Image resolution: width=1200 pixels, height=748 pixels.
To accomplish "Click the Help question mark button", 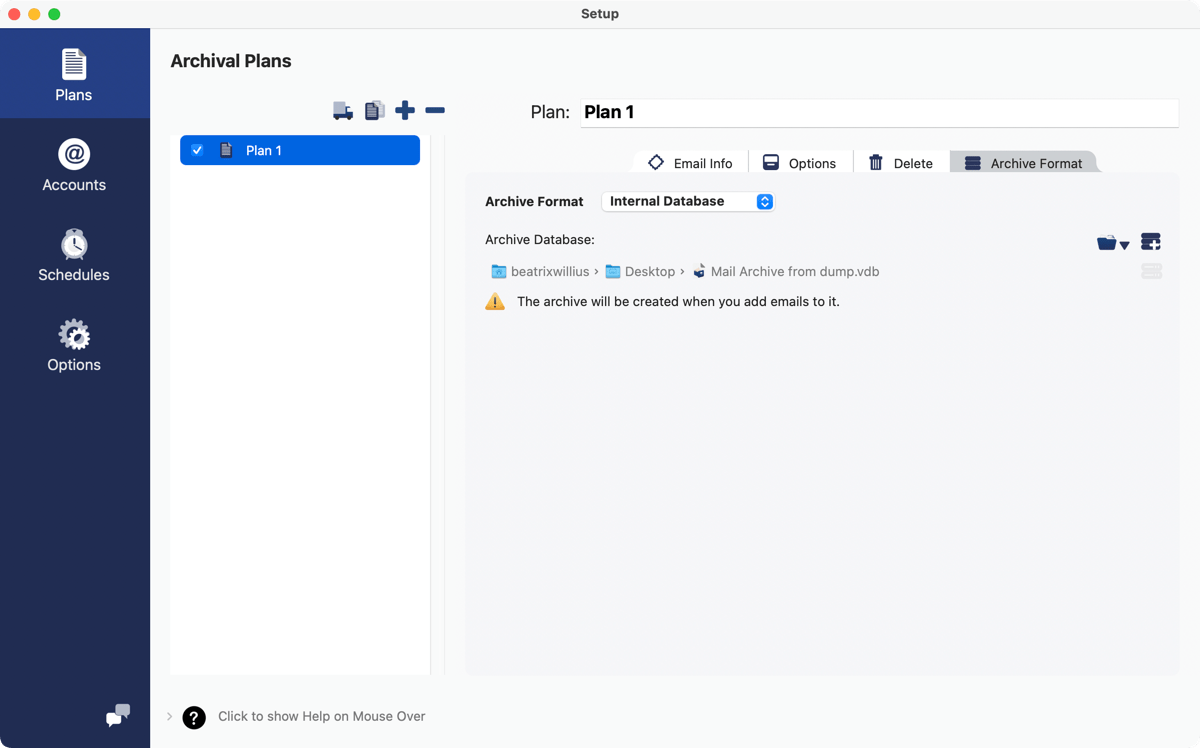I will (193, 717).
